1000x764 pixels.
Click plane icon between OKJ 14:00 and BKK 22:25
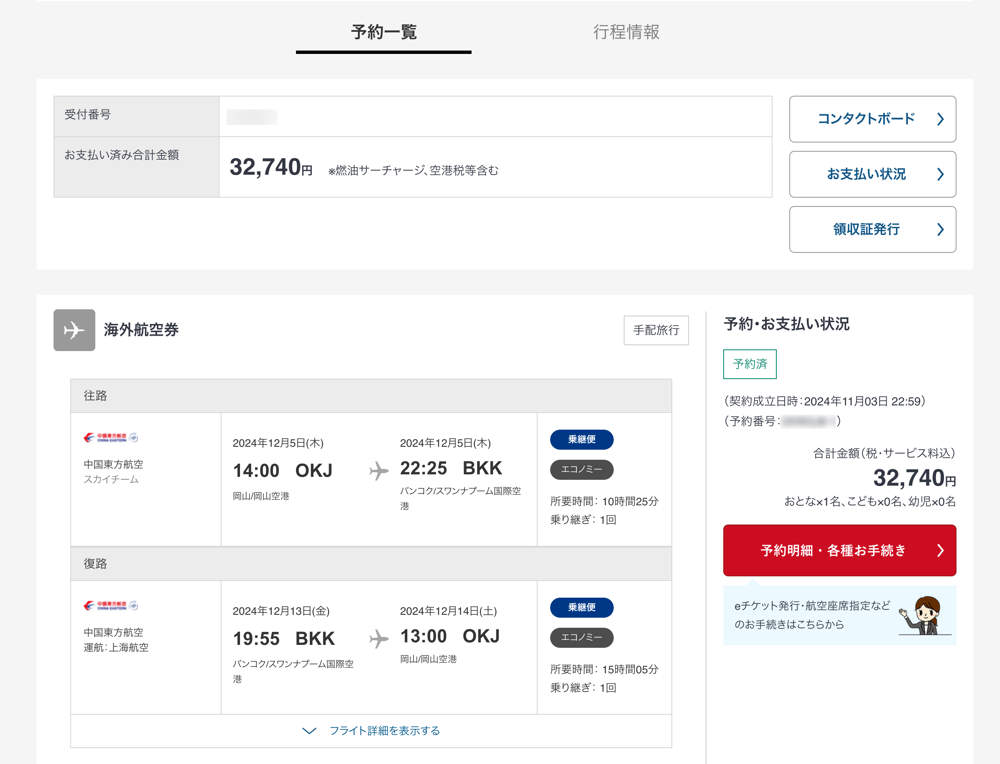379,471
